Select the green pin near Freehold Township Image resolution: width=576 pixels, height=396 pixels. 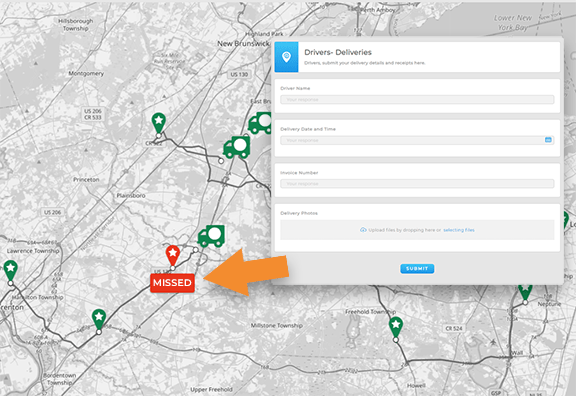[396, 327]
